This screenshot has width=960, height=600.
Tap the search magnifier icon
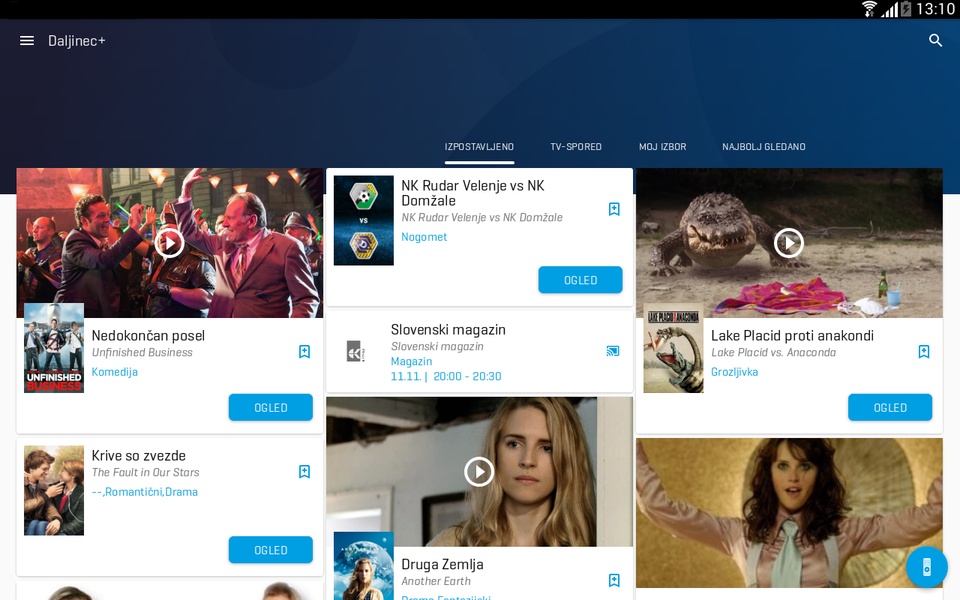(935, 40)
